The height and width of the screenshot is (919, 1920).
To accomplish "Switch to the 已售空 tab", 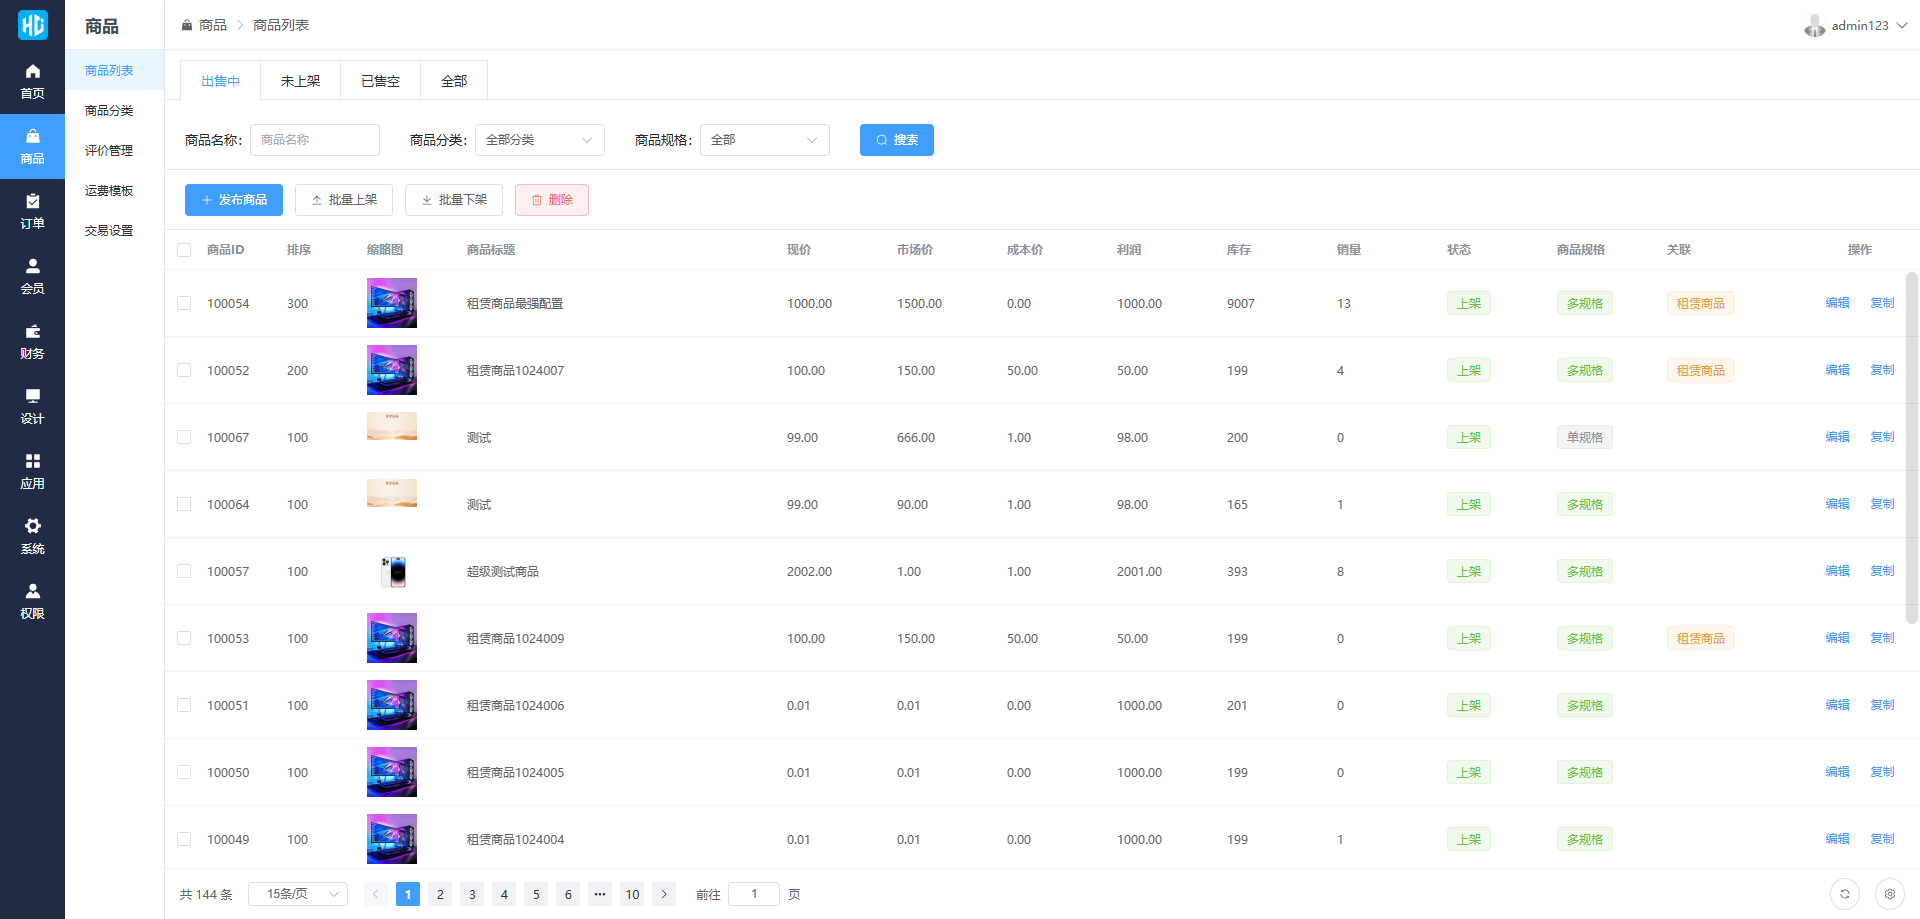I will click(380, 81).
